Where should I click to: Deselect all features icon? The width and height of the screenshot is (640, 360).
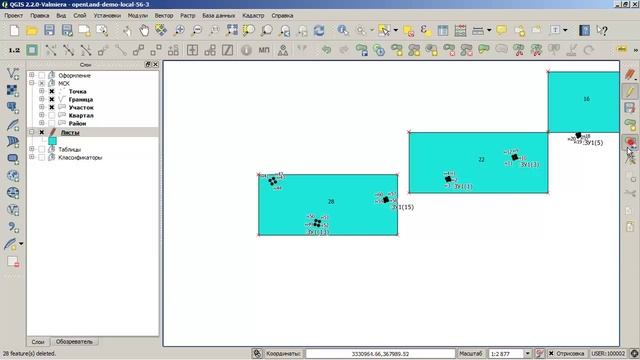pyautogui.click(x=408, y=31)
